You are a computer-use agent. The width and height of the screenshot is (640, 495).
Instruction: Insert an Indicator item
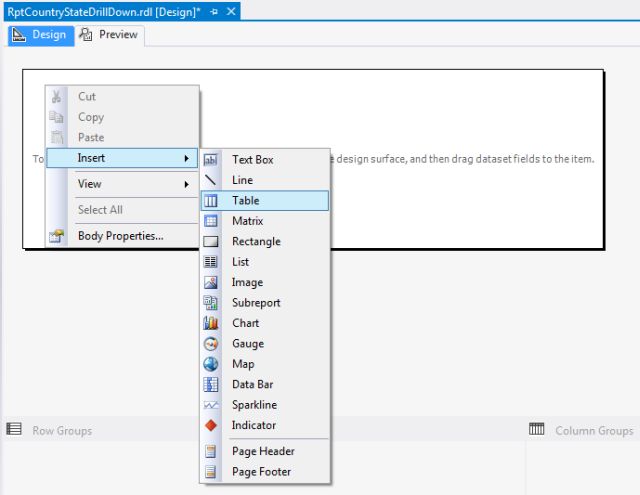tap(265, 425)
